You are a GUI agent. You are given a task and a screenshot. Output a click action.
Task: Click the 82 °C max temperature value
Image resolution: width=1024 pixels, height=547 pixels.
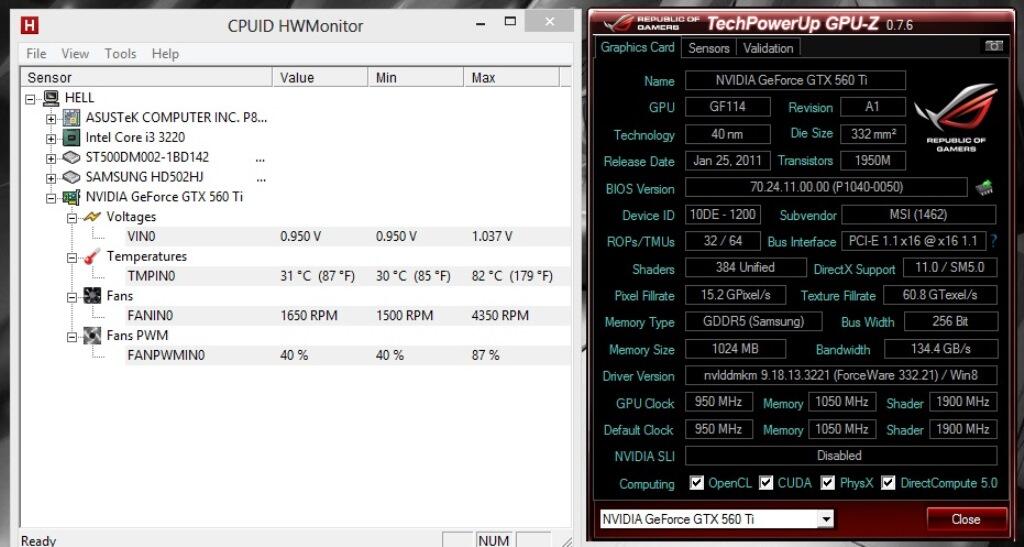coord(512,276)
